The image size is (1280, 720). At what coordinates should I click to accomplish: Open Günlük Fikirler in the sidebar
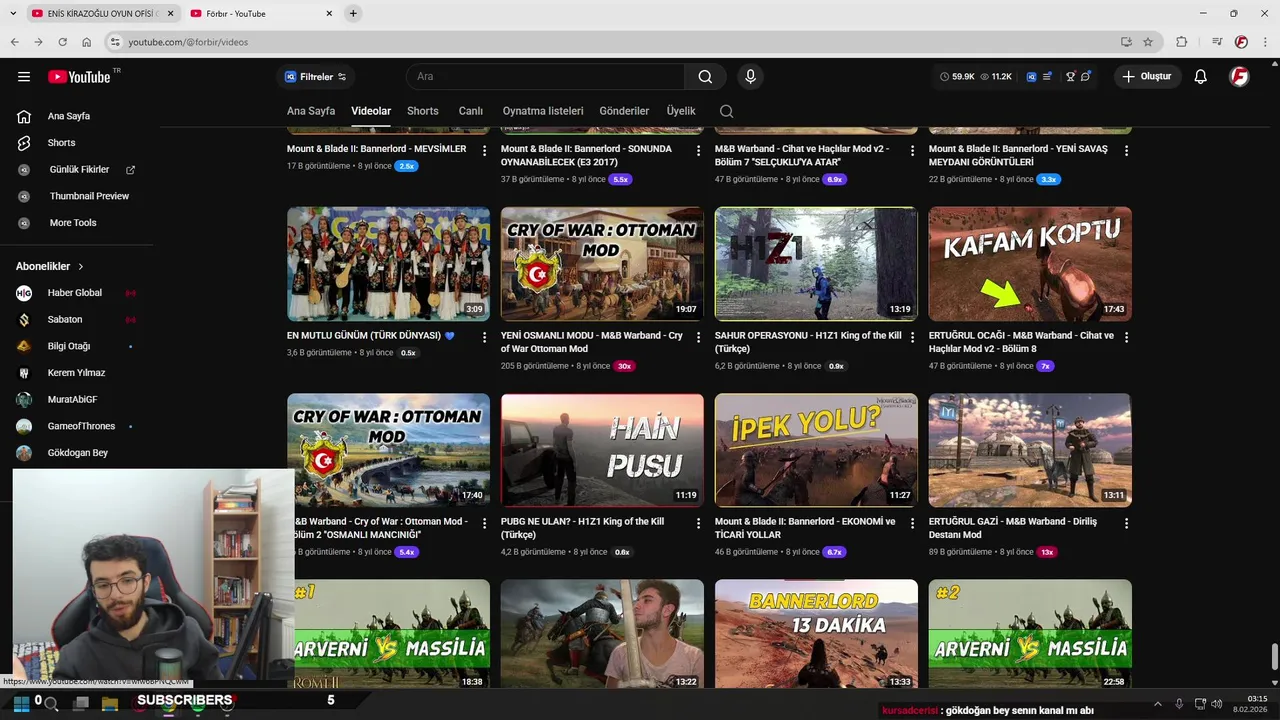tap(78, 170)
